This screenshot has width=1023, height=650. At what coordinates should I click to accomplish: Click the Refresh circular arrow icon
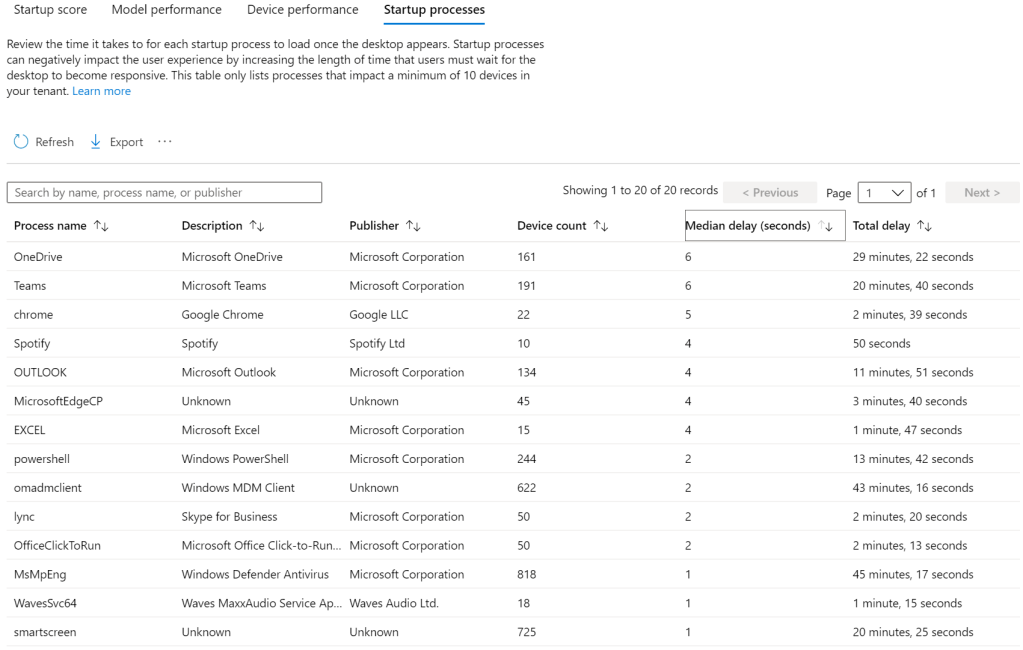[x=21, y=142]
